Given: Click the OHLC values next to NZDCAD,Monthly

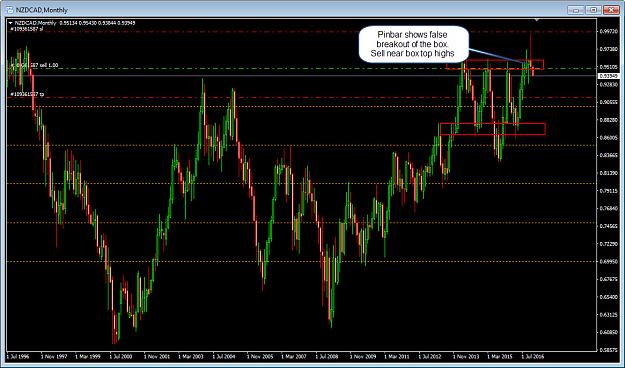Looking at the screenshot, I should click(97, 23).
